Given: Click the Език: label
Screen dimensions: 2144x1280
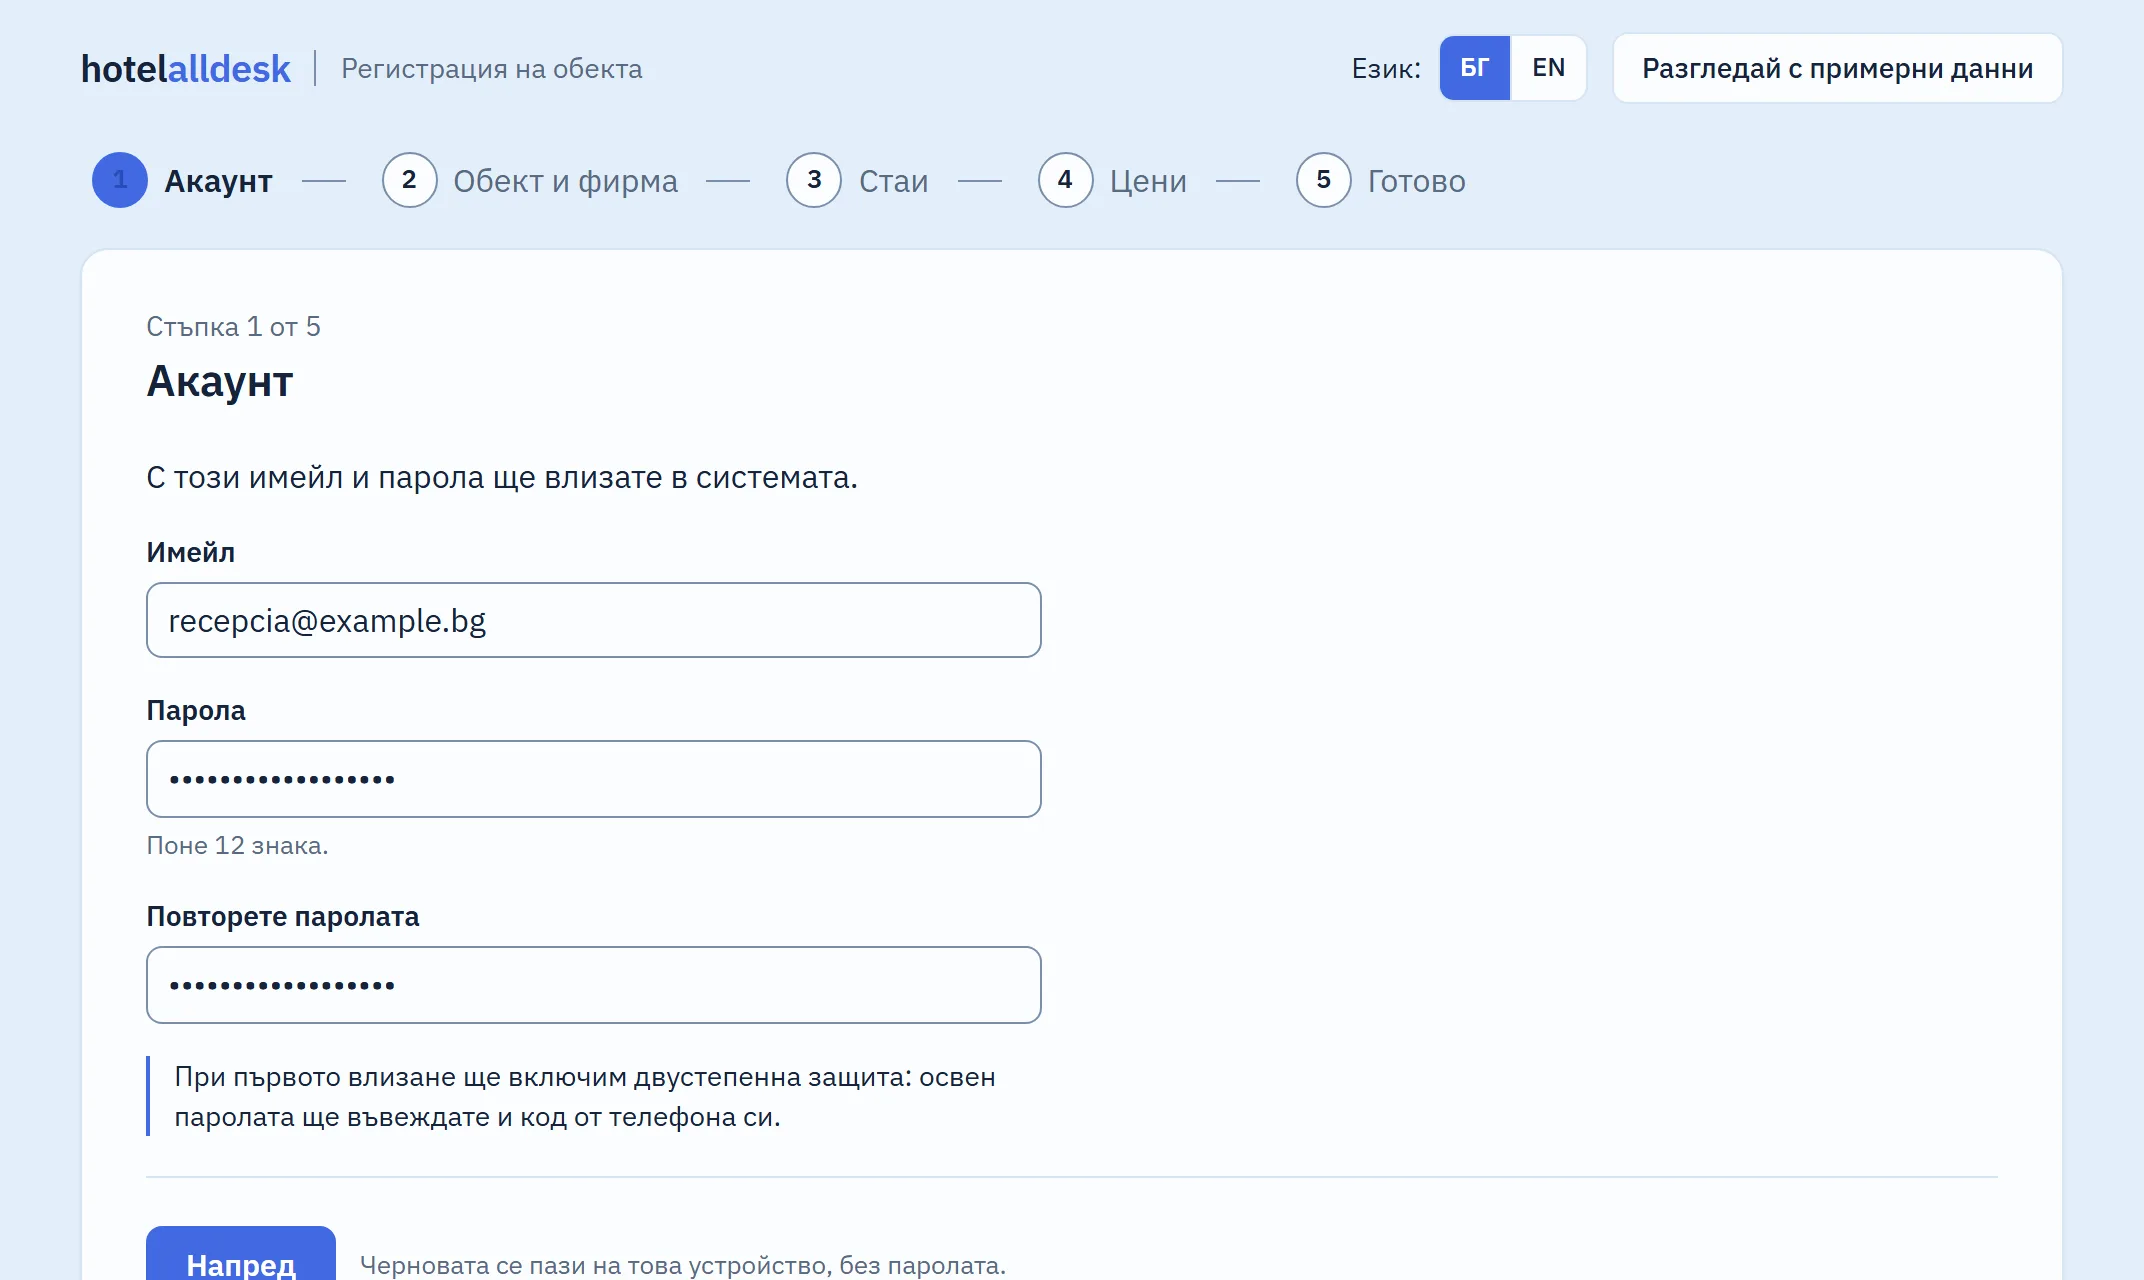Looking at the screenshot, I should (x=1386, y=69).
